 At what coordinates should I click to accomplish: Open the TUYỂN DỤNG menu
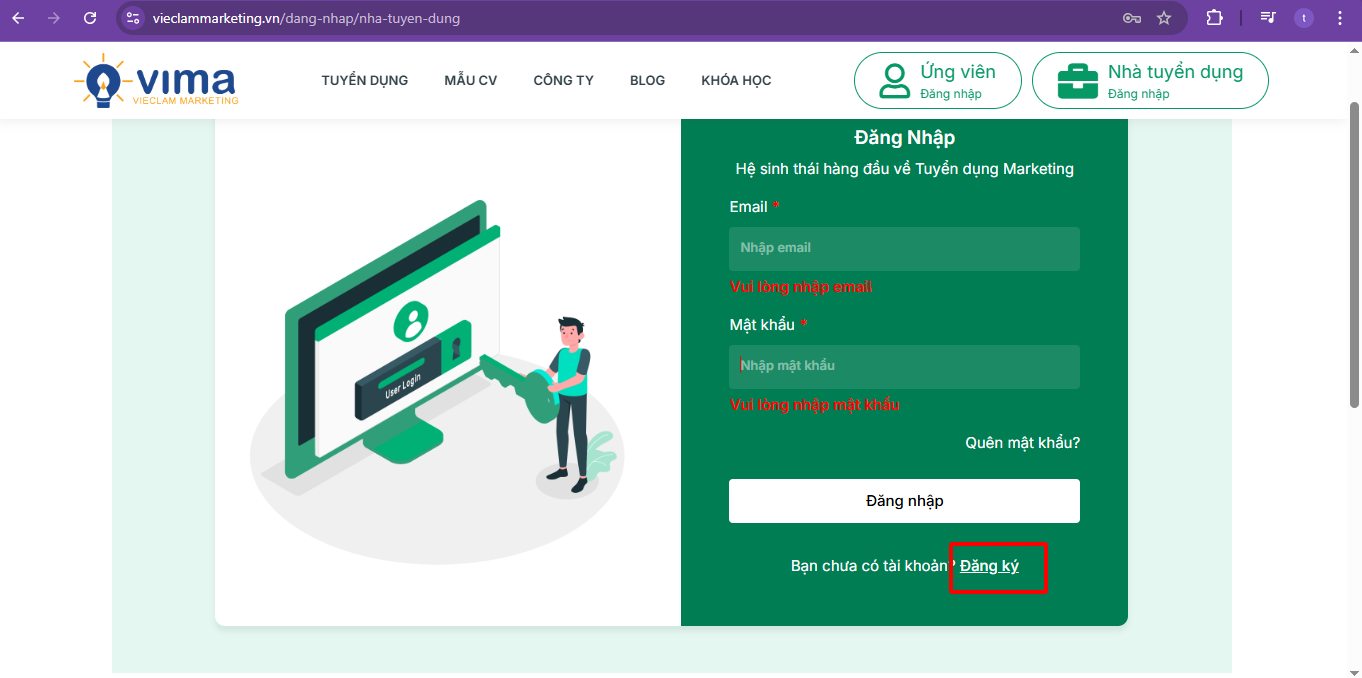364,80
